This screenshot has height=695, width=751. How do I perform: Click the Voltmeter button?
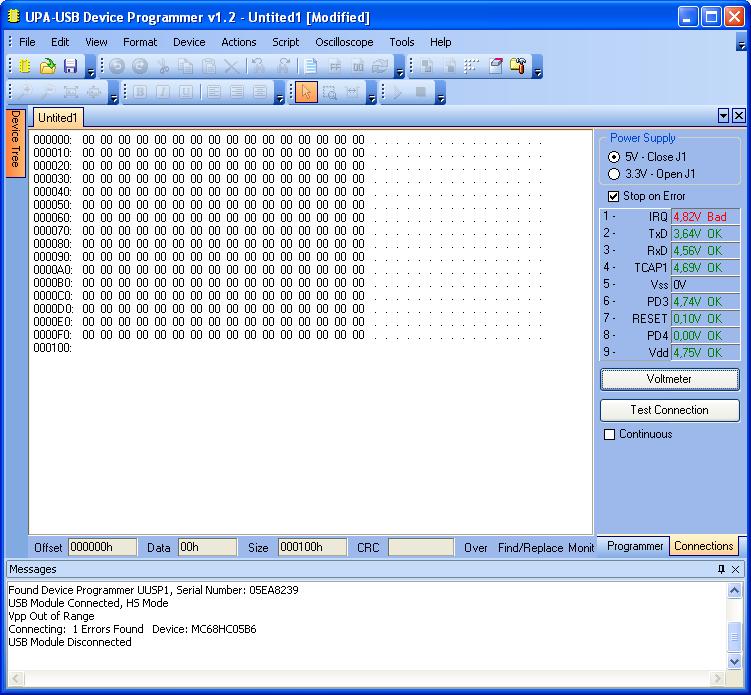(x=670, y=379)
